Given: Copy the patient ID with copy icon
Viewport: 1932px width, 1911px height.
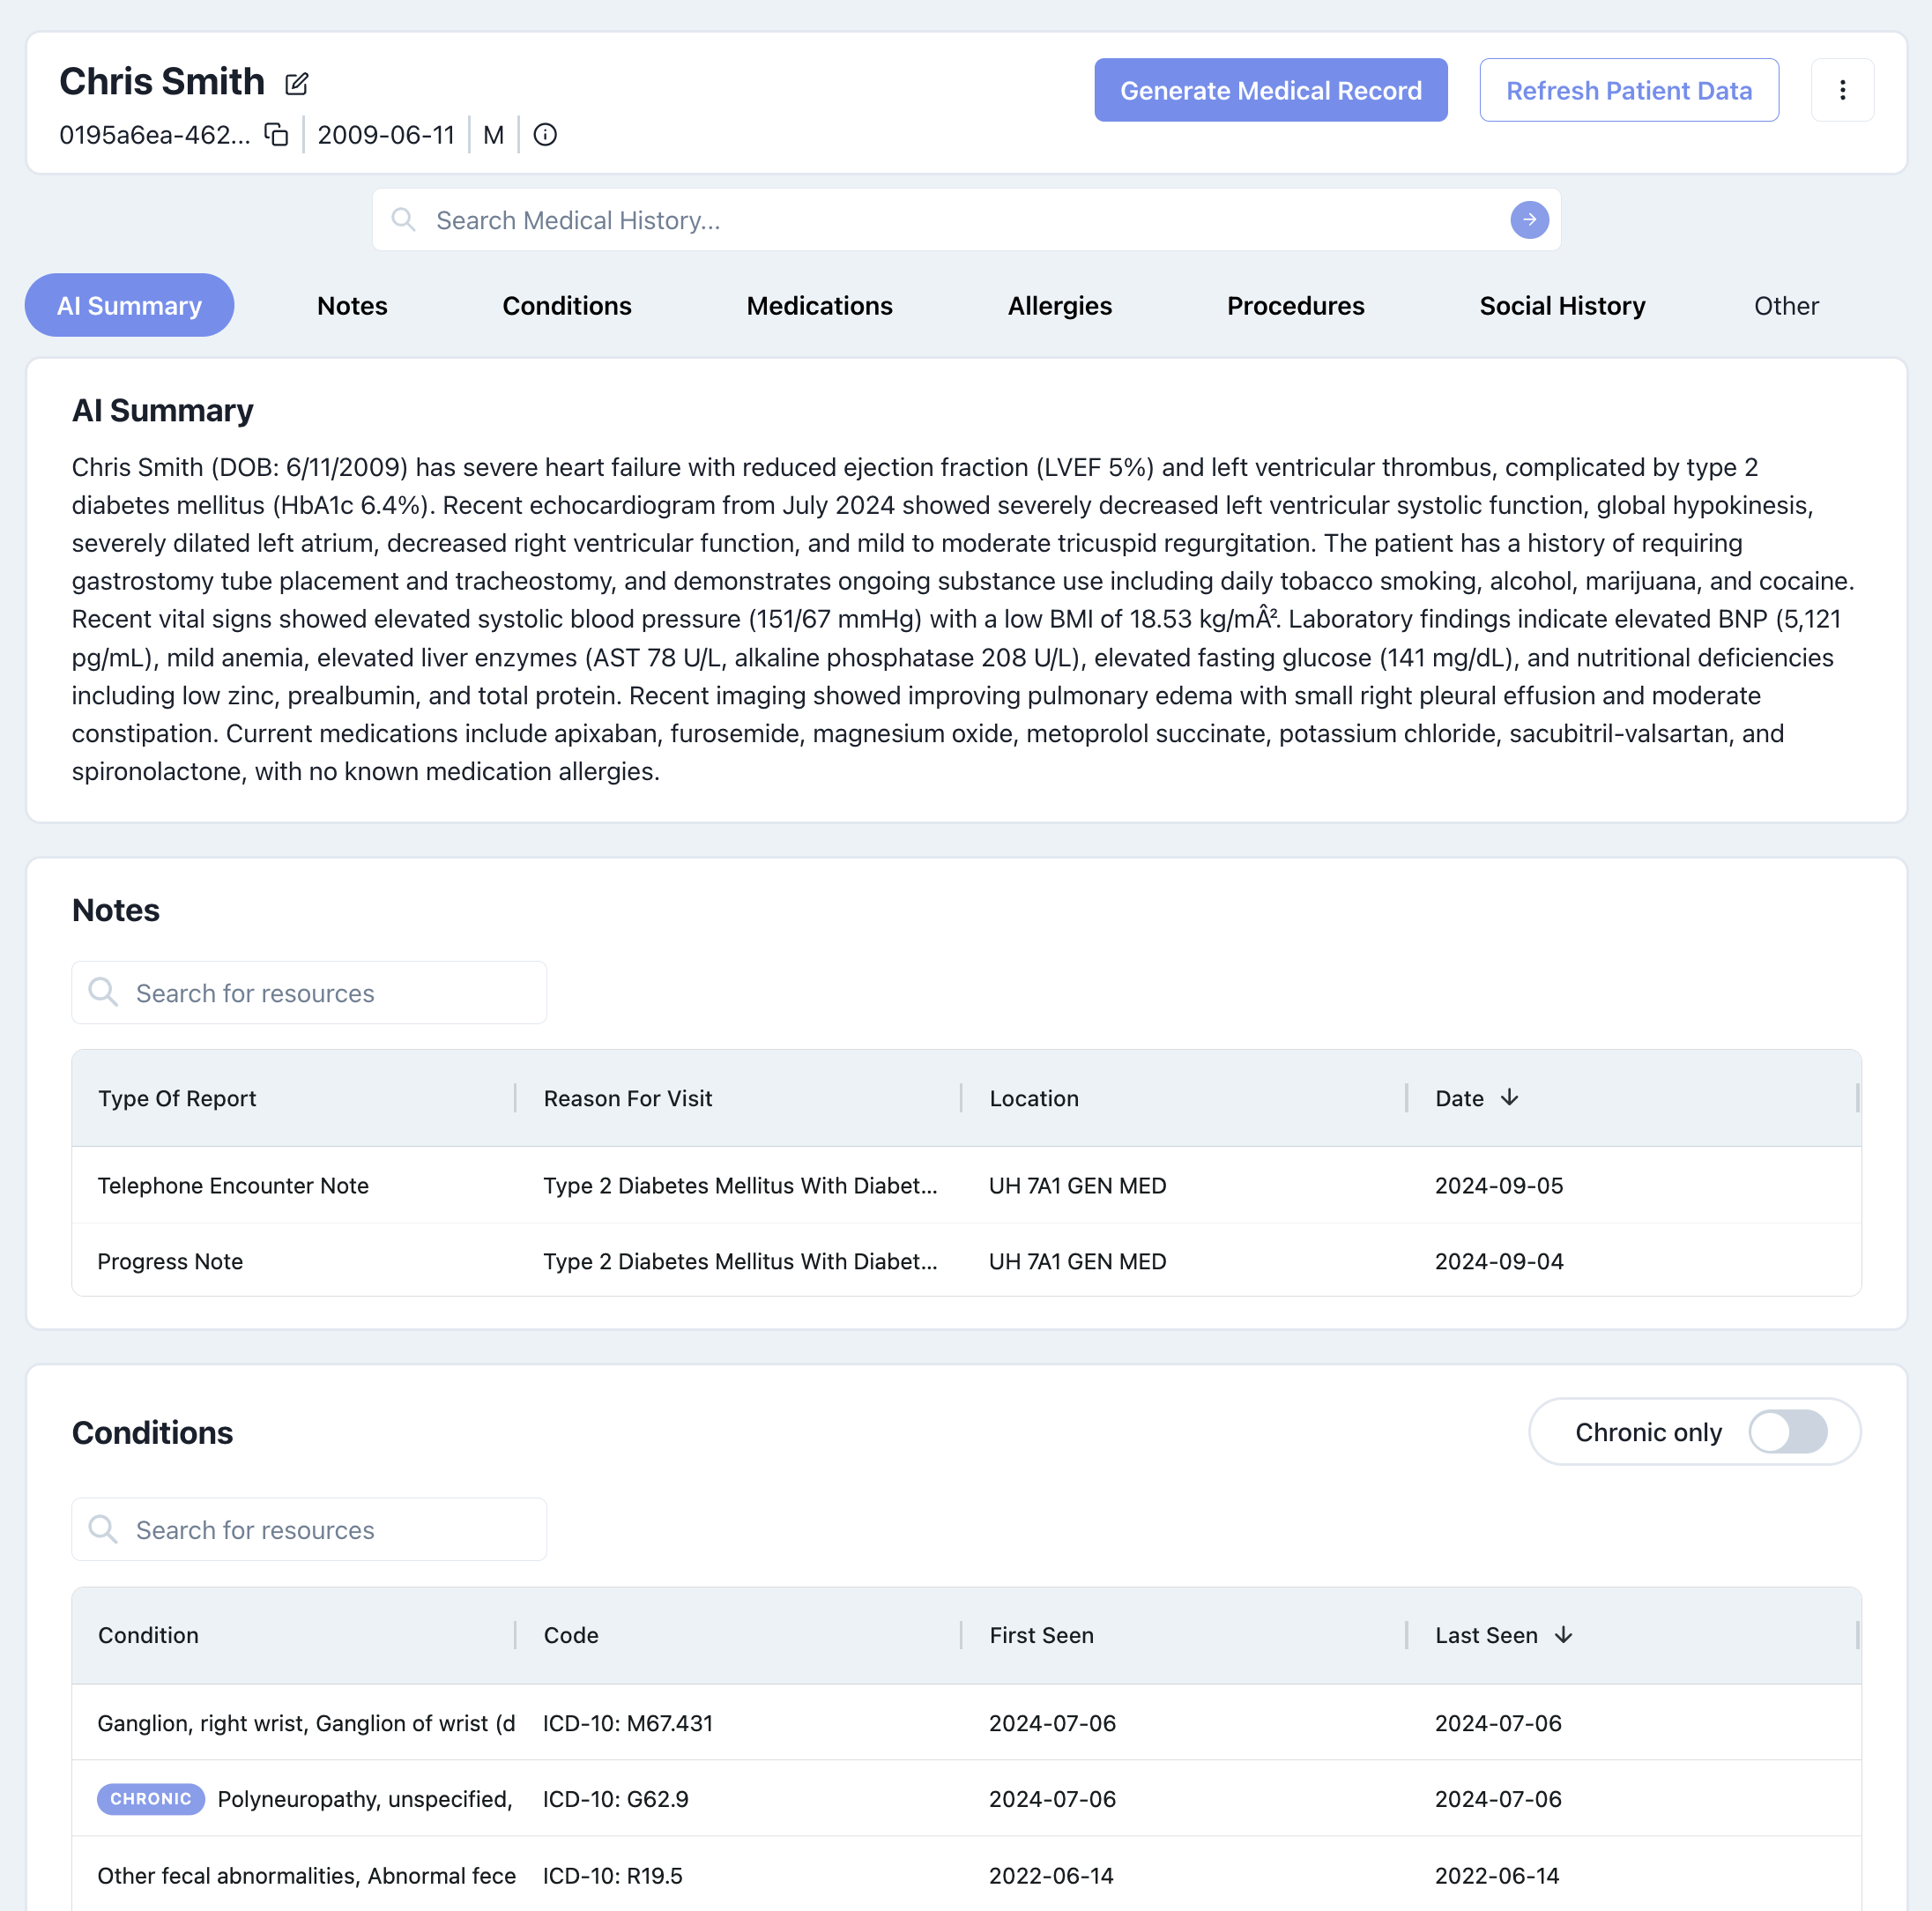Looking at the screenshot, I should (x=276, y=134).
